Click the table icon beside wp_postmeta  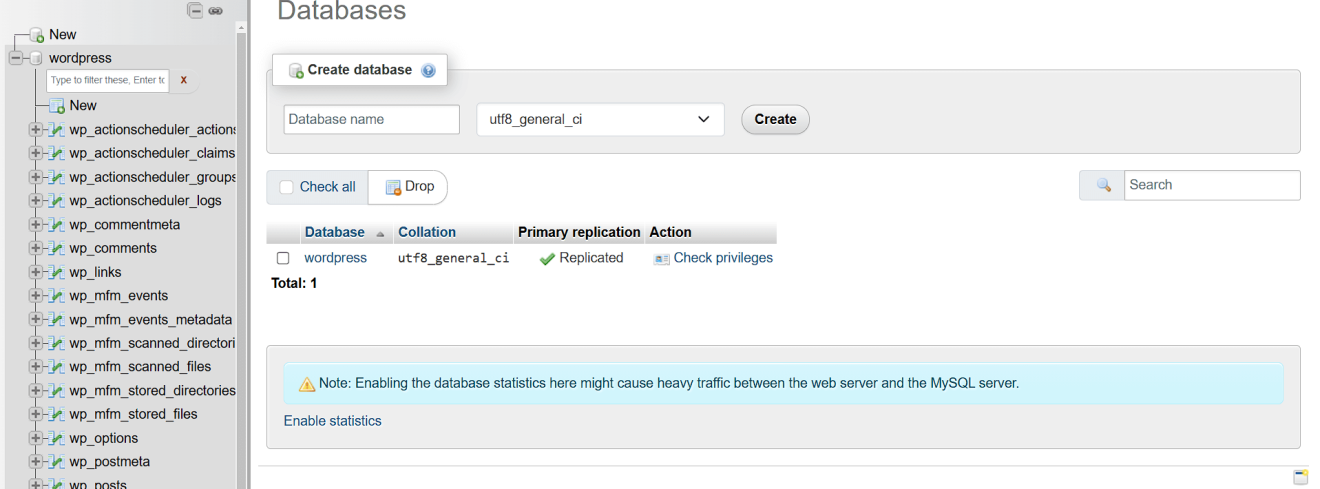coord(58,461)
